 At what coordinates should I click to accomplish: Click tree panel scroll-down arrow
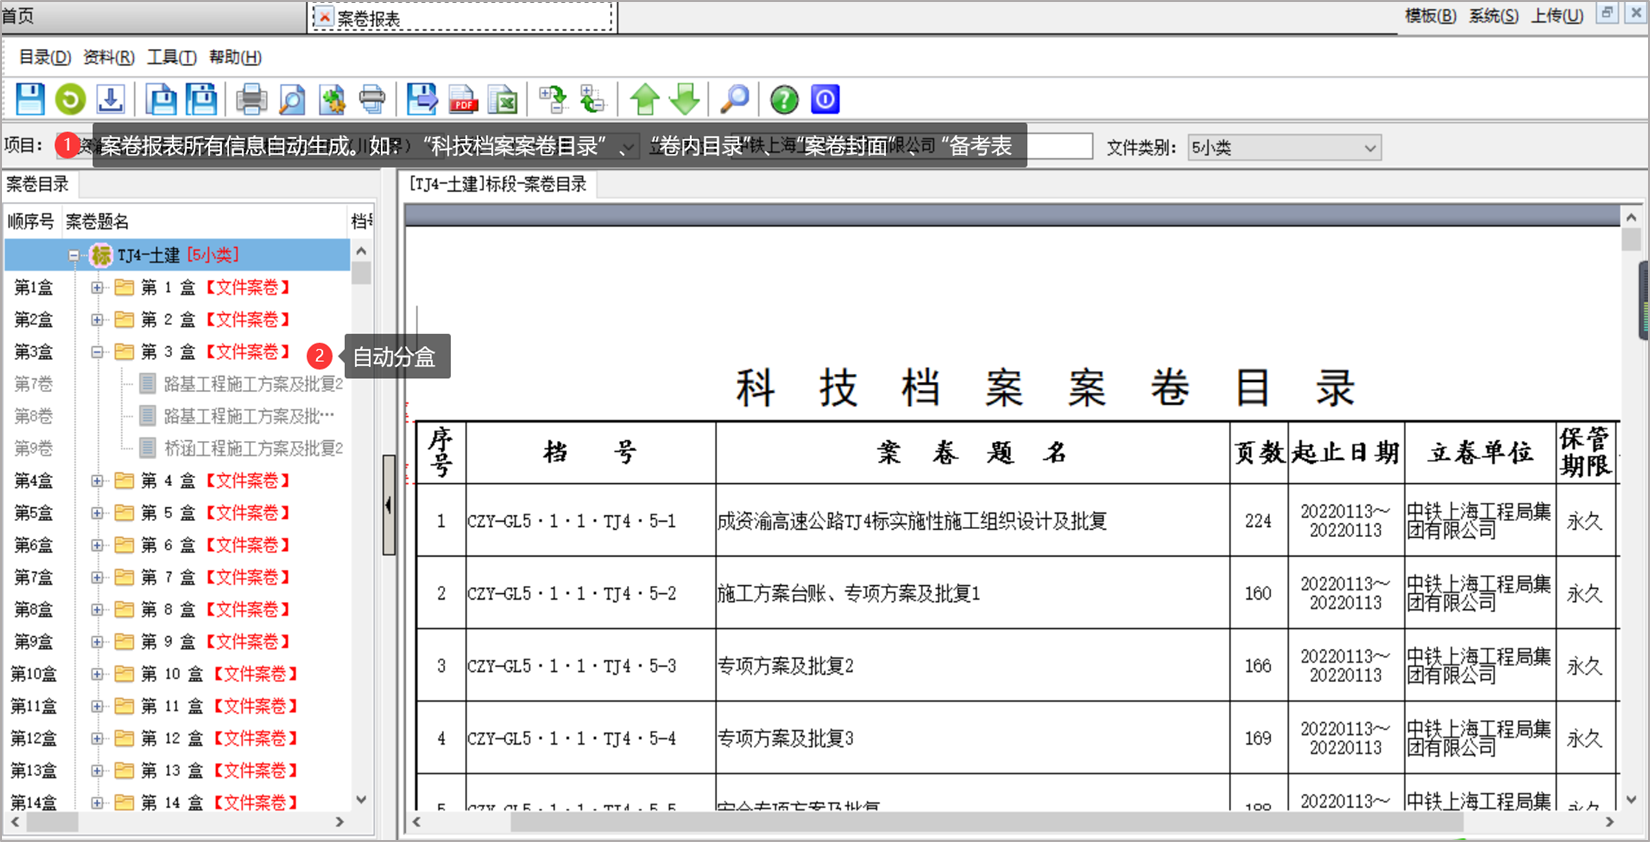click(361, 799)
